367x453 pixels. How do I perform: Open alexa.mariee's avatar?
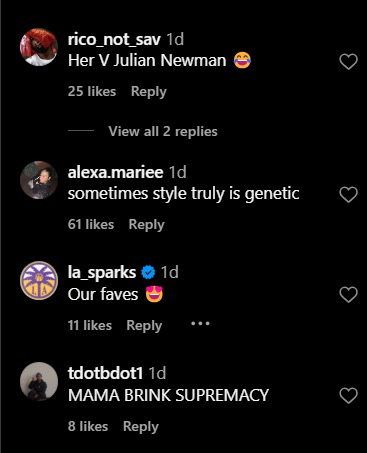(x=39, y=180)
